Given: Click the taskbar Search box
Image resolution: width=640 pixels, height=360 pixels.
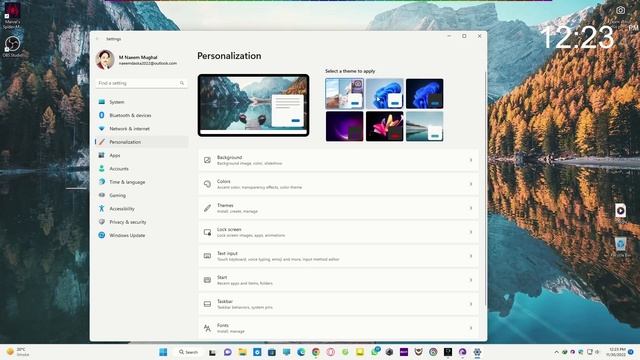Looking at the screenshot, I should tap(189, 352).
